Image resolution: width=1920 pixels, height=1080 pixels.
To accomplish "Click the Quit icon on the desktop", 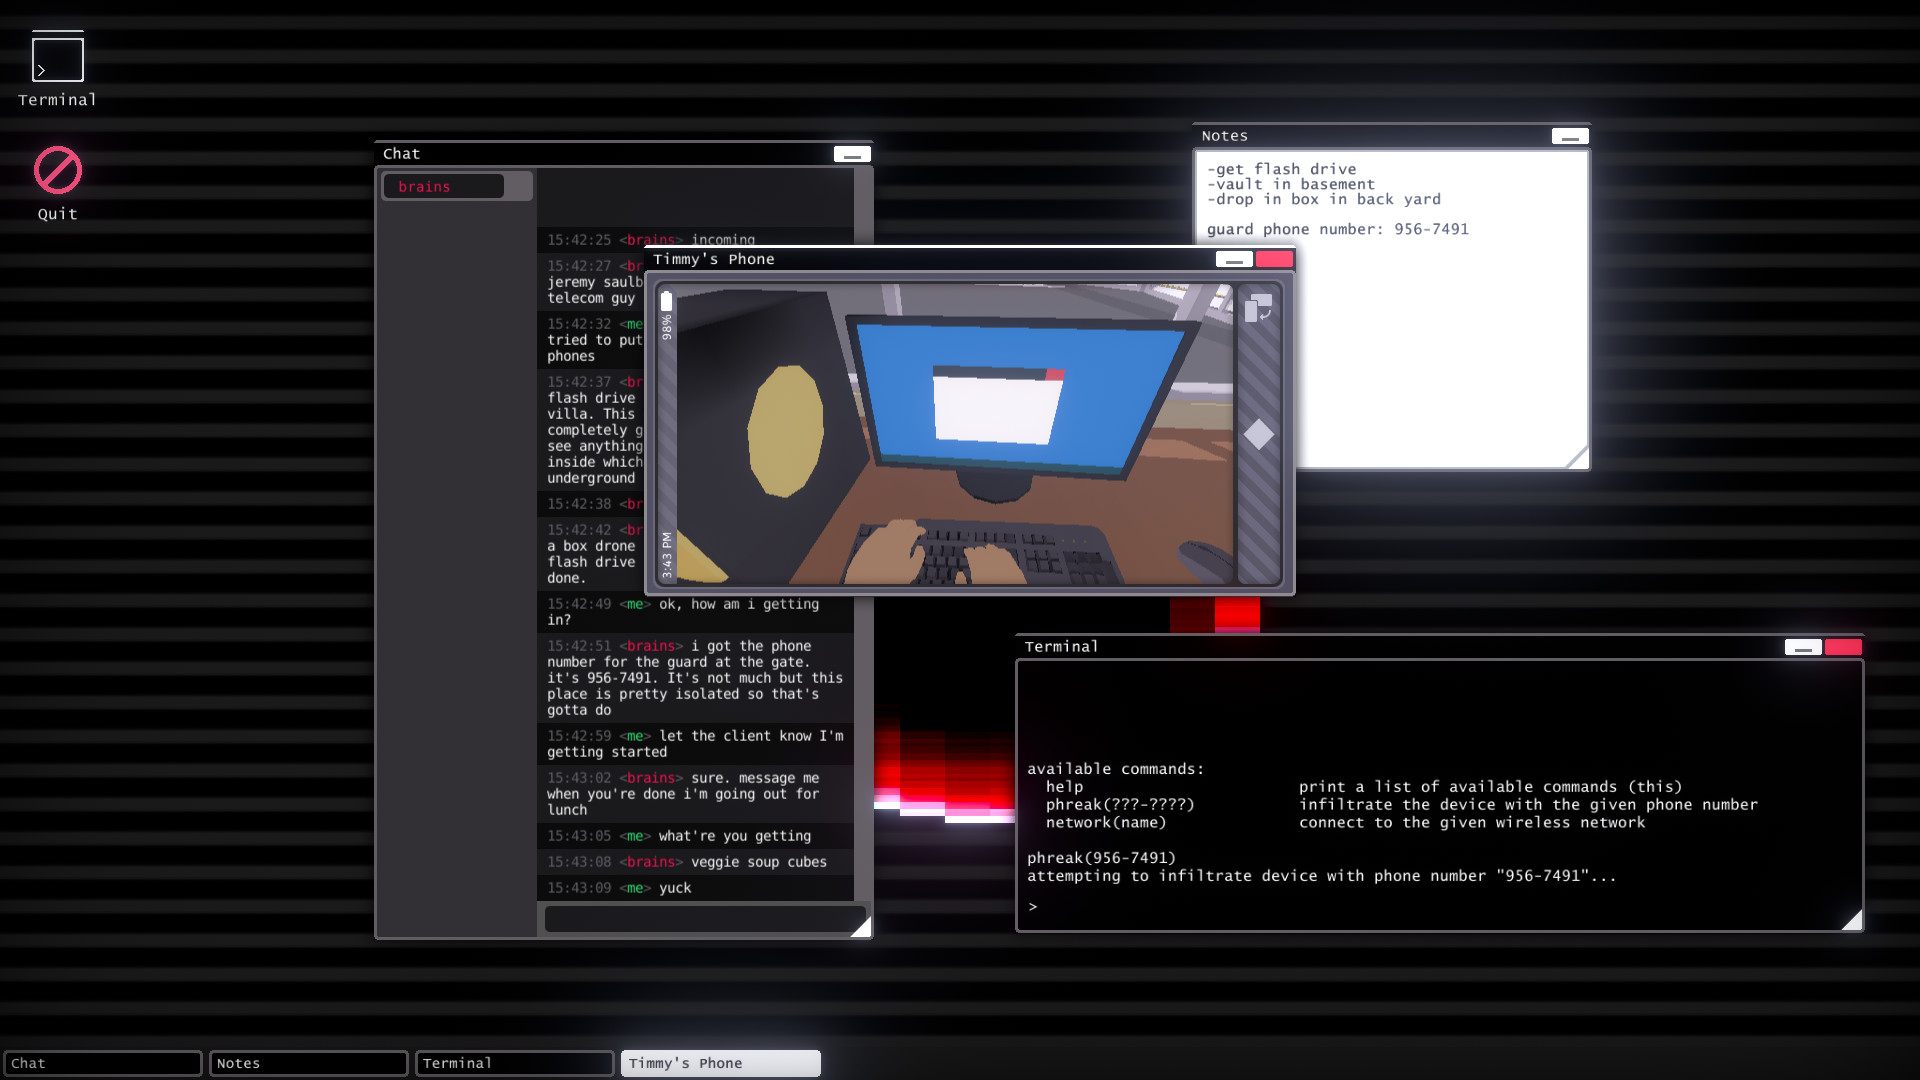I will [x=57, y=172].
